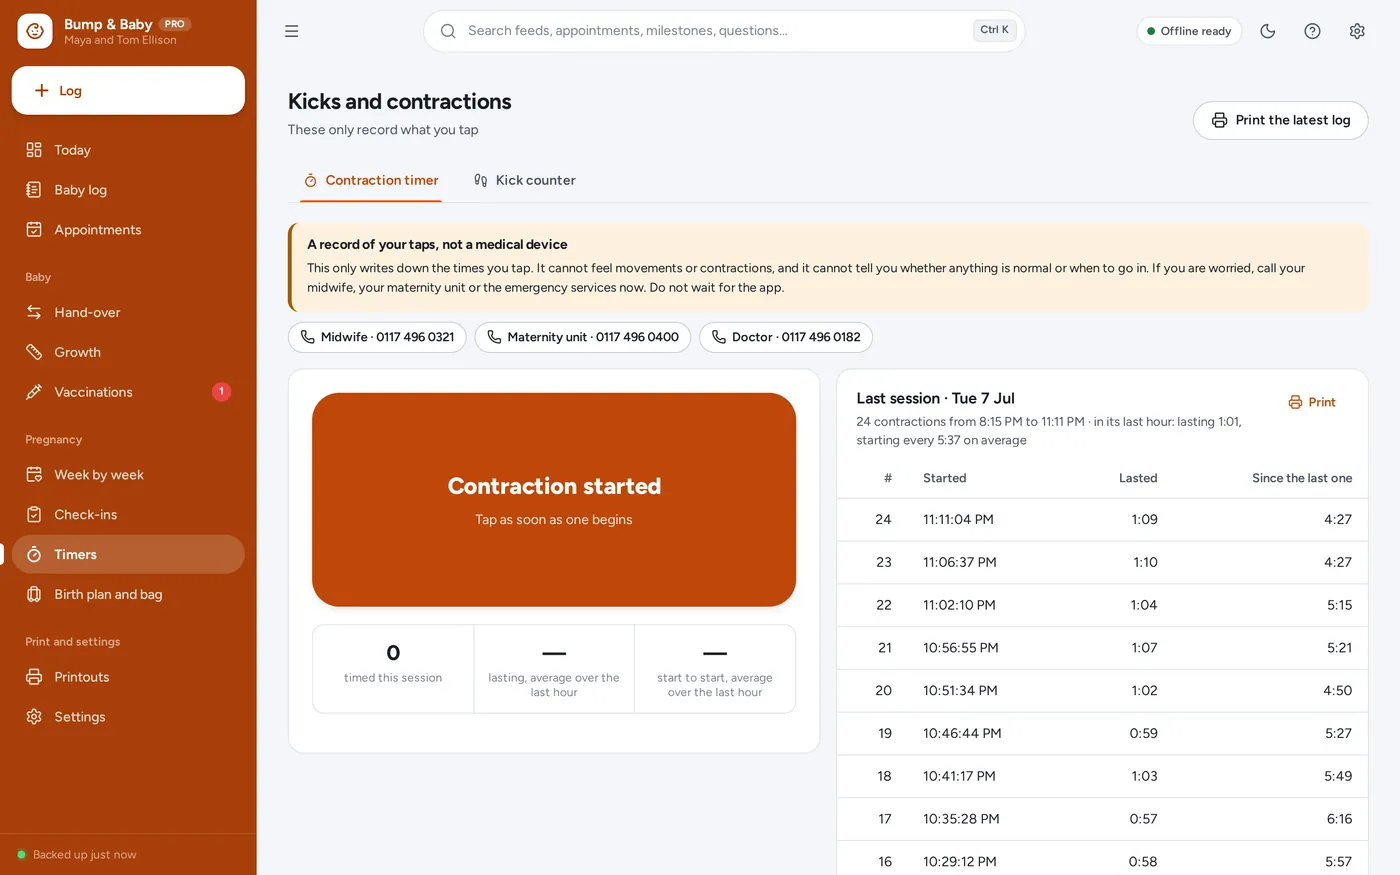
Task: Go to Baby log in the sidebar
Action: (x=128, y=190)
